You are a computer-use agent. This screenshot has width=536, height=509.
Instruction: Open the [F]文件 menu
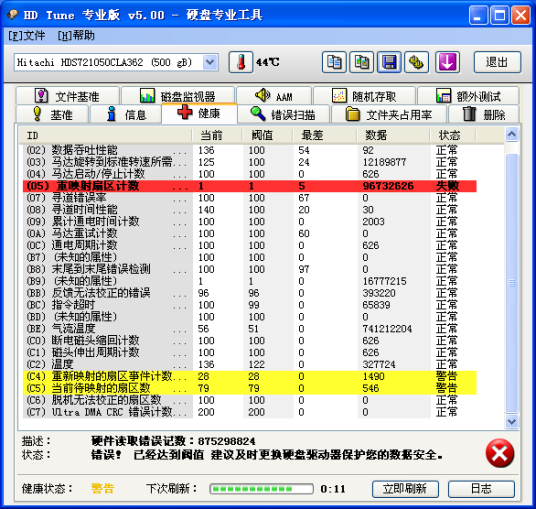pos(26,36)
